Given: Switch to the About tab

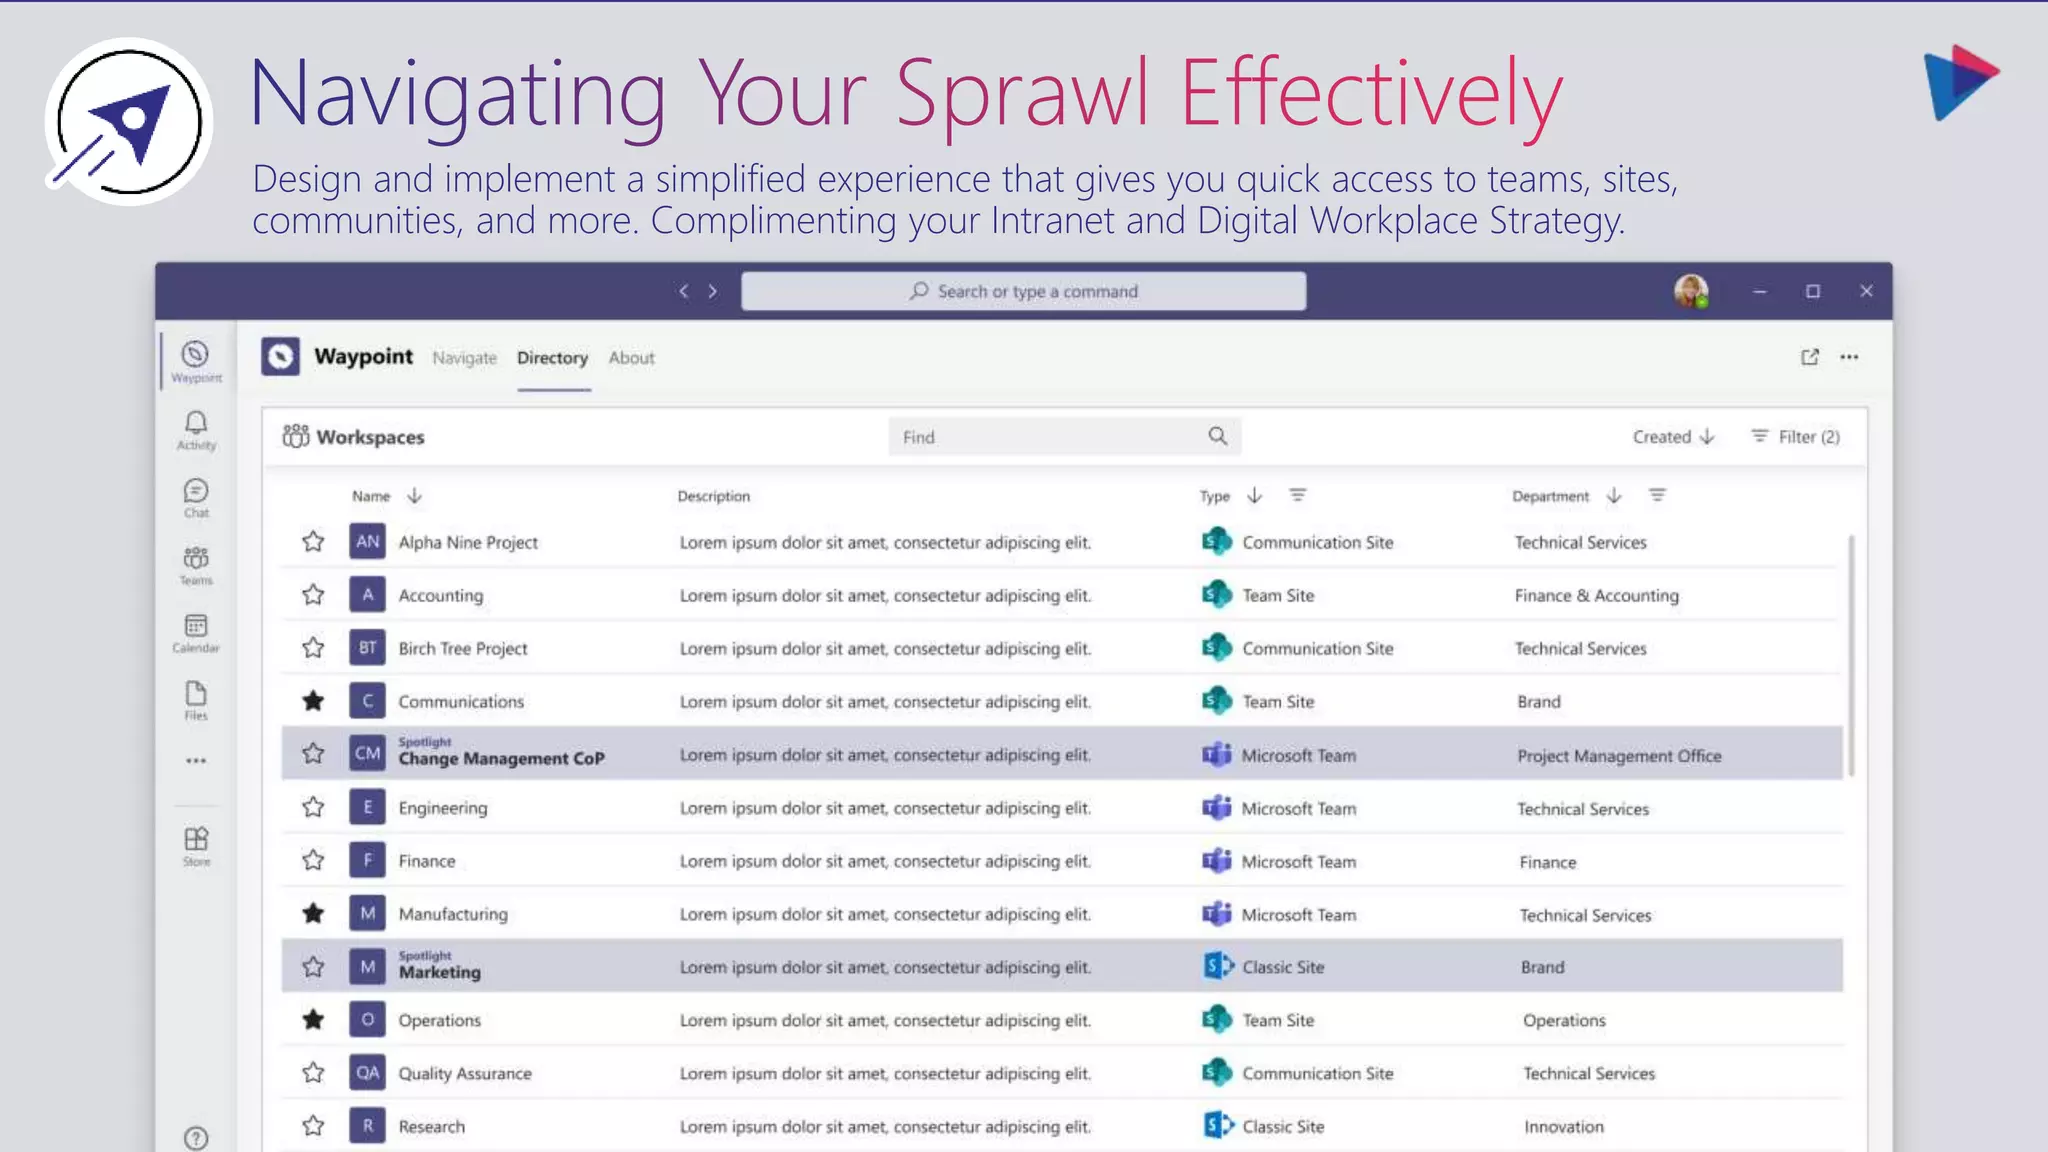Looking at the screenshot, I should click(631, 358).
